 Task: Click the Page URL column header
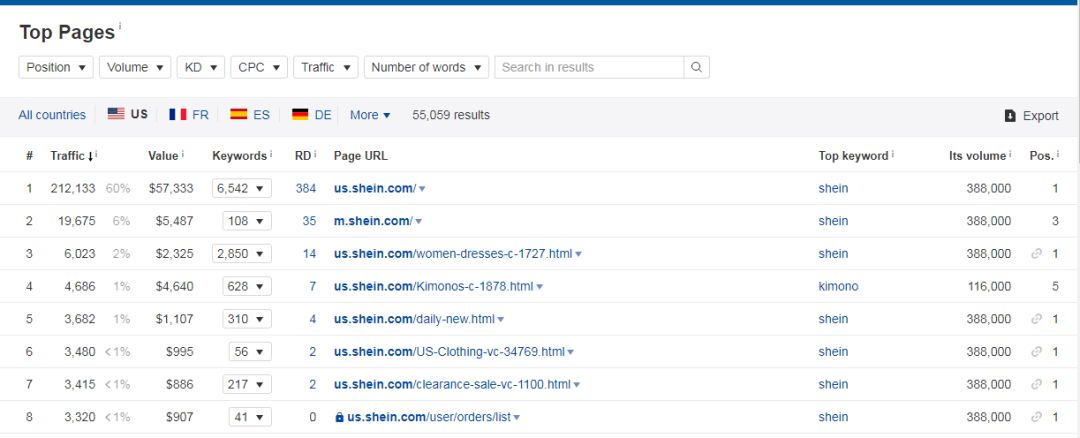click(x=360, y=156)
